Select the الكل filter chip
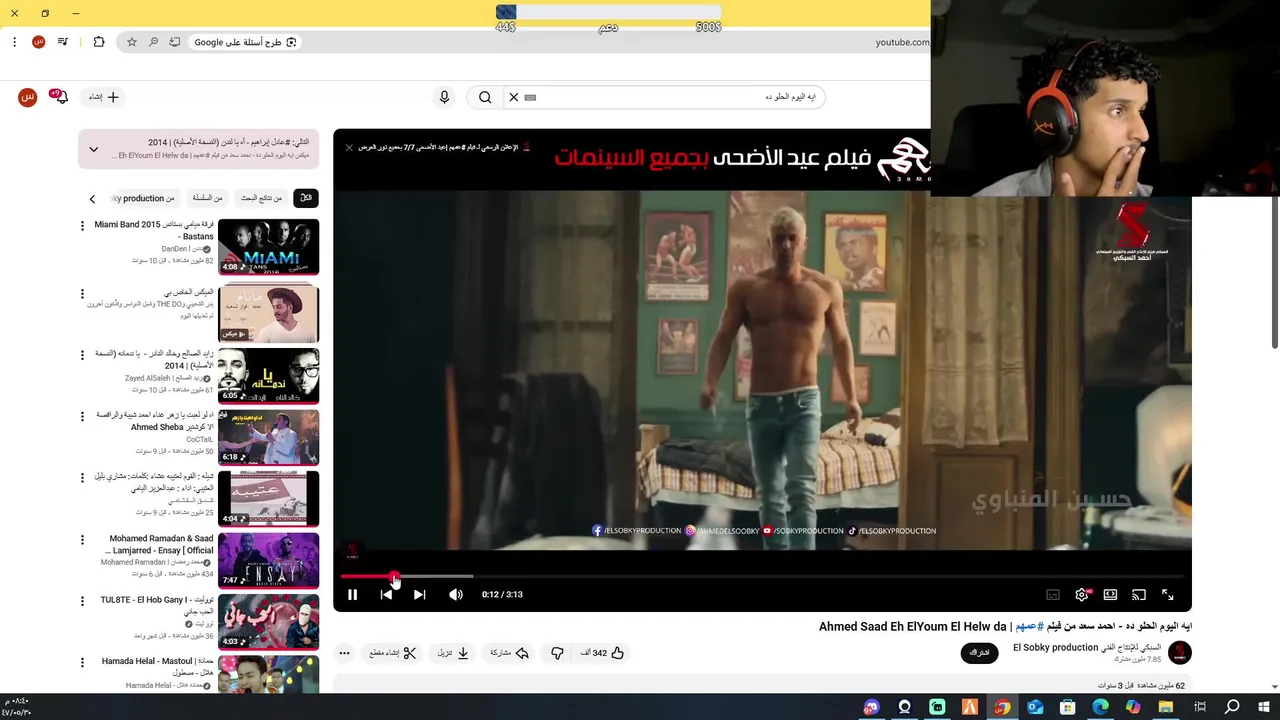 tap(306, 198)
